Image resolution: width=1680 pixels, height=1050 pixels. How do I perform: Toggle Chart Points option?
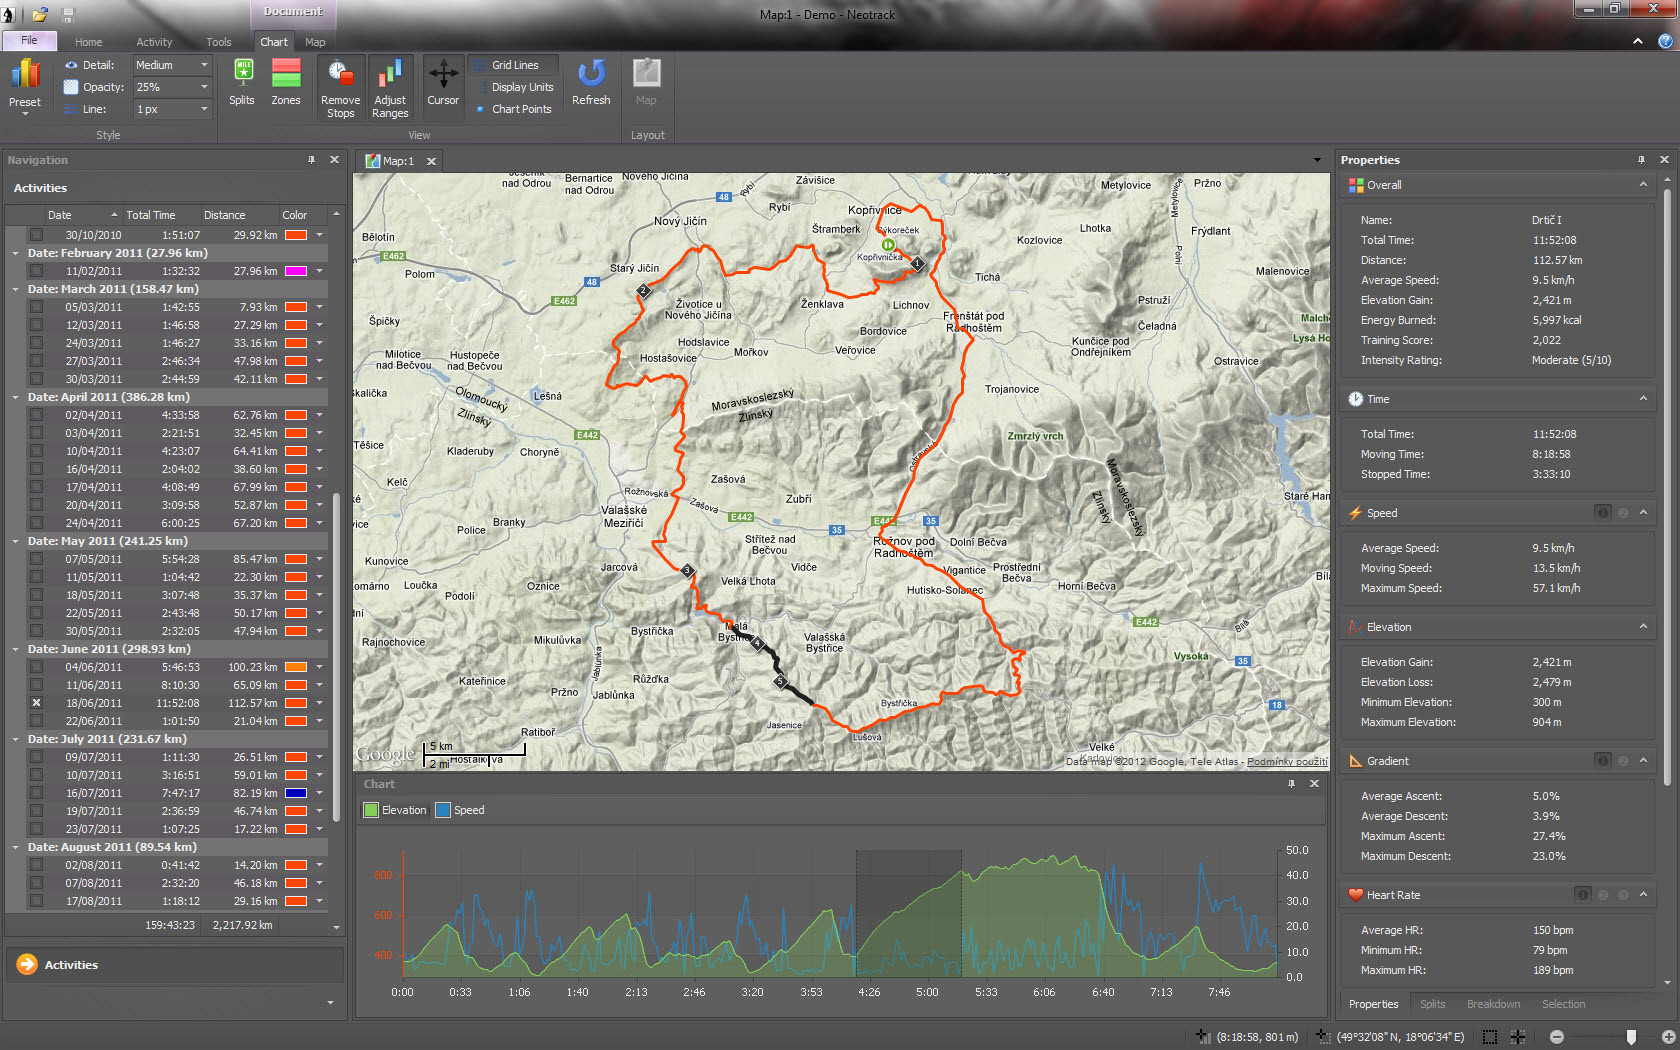pyautogui.click(x=514, y=109)
